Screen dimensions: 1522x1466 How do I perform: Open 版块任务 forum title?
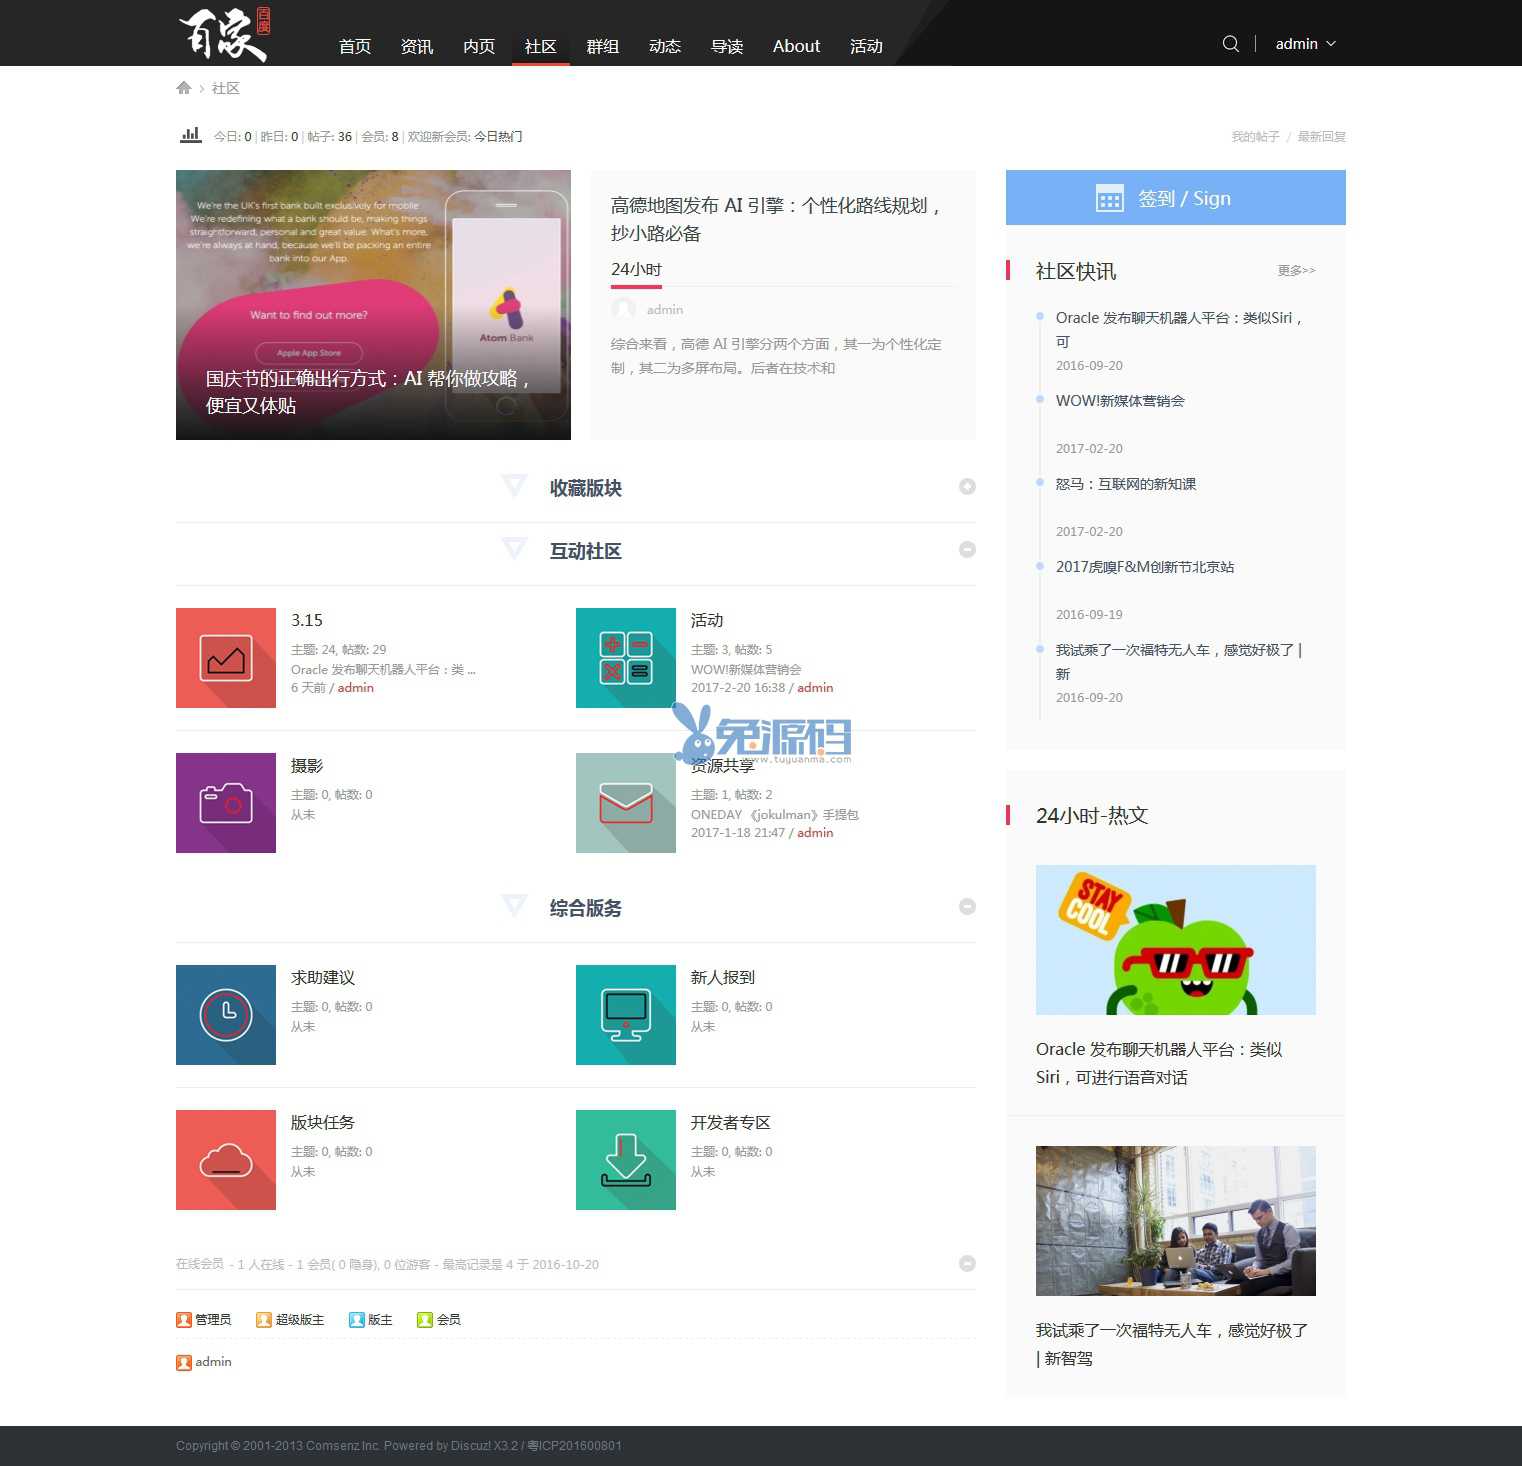323,1123
